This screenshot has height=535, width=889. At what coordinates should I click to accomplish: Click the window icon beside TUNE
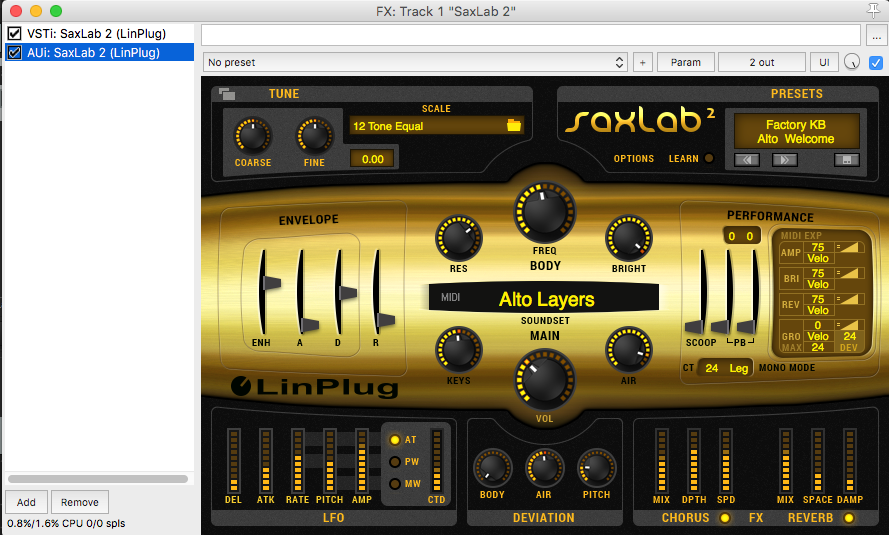tap(227, 94)
